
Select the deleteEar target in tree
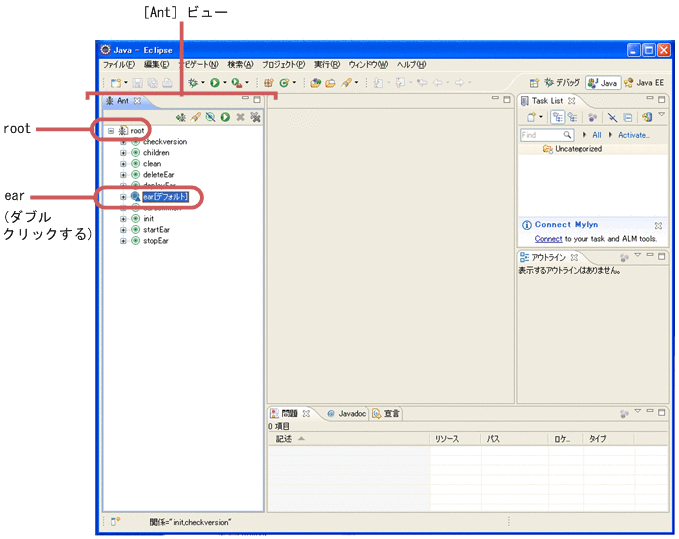click(158, 175)
